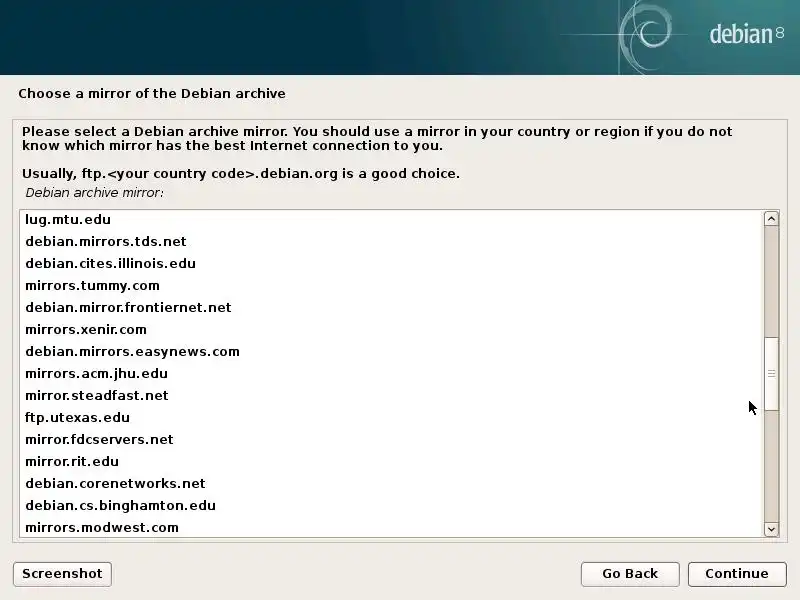Image resolution: width=800 pixels, height=600 pixels.
Task: Take a screenshot with the Screenshot button
Action: pyautogui.click(x=62, y=574)
